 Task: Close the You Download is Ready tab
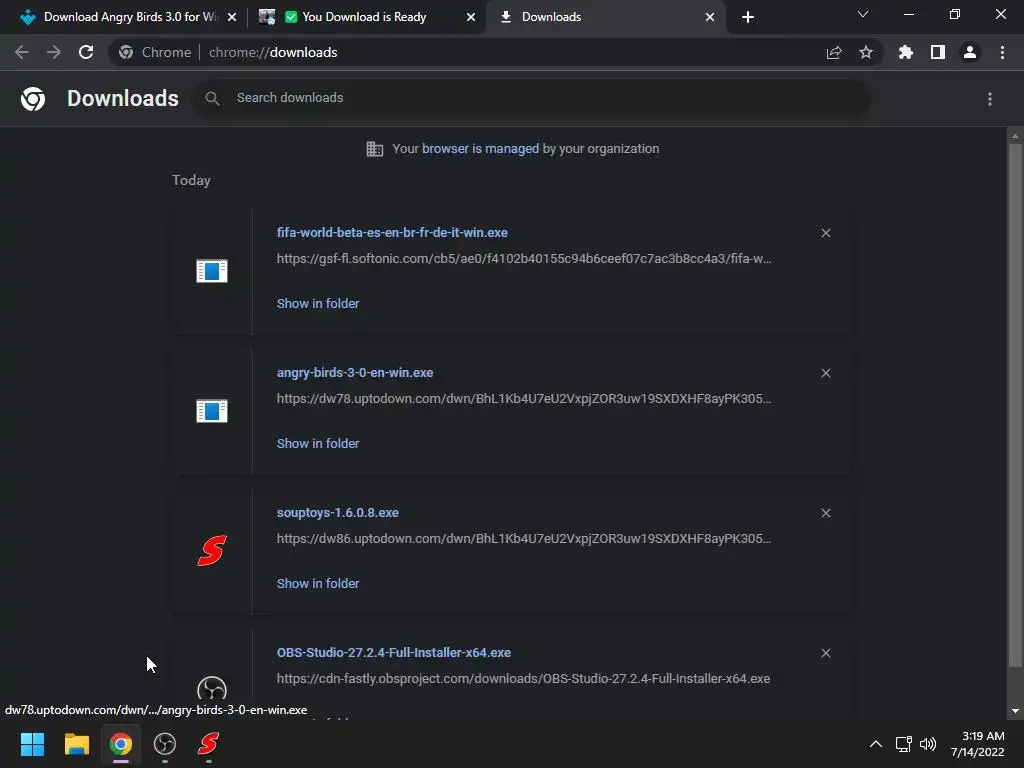pos(471,17)
